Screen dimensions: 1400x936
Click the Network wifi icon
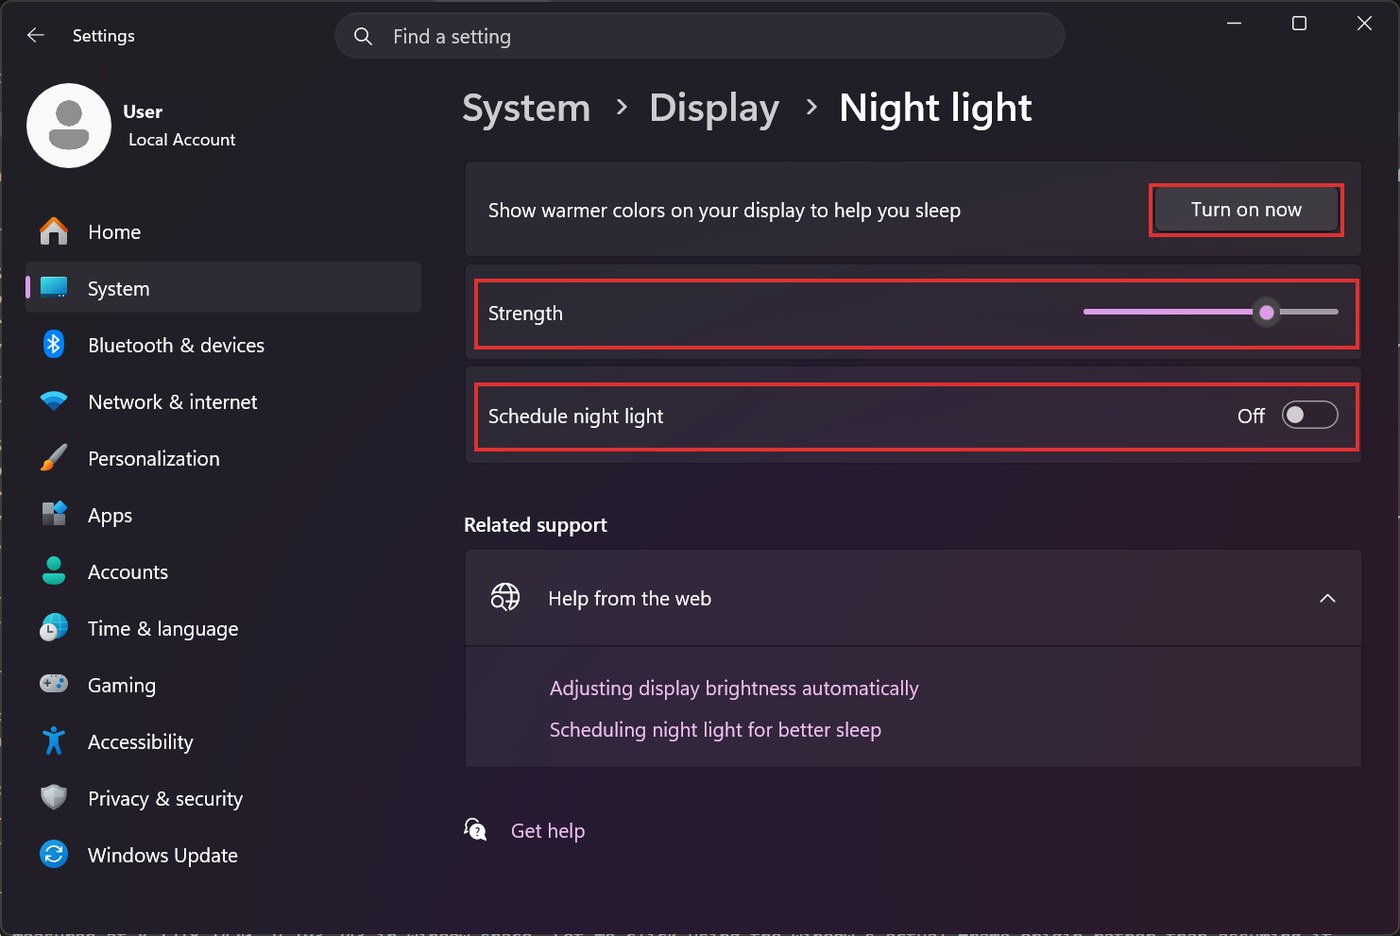[54, 401]
